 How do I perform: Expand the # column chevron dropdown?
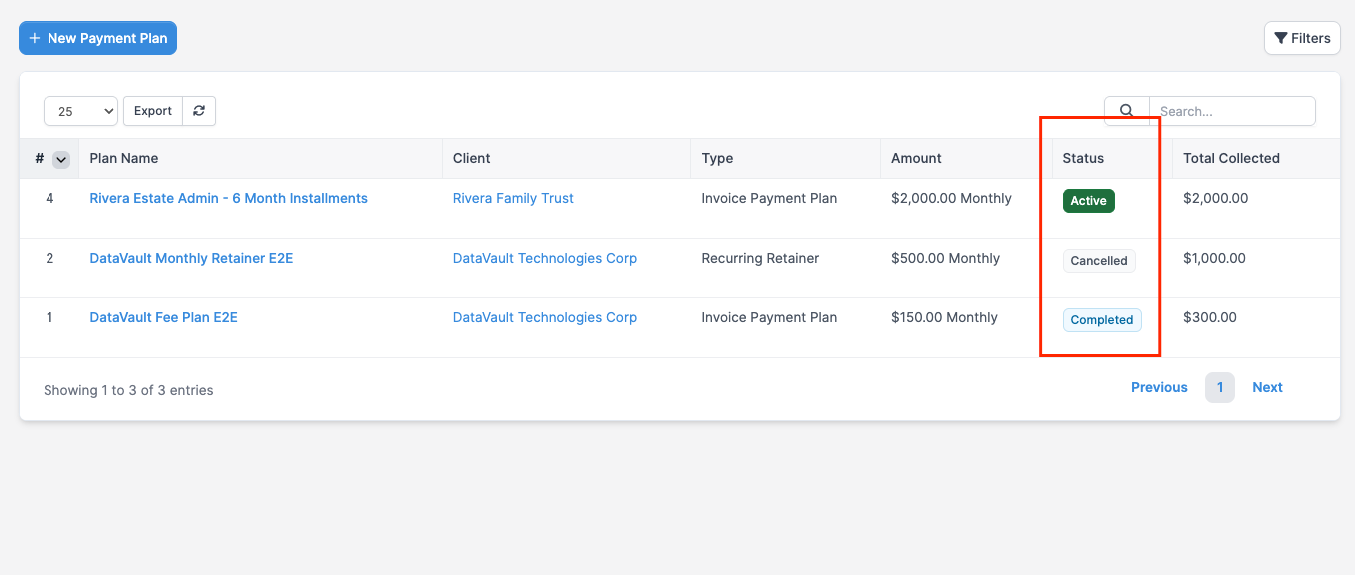point(61,159)
